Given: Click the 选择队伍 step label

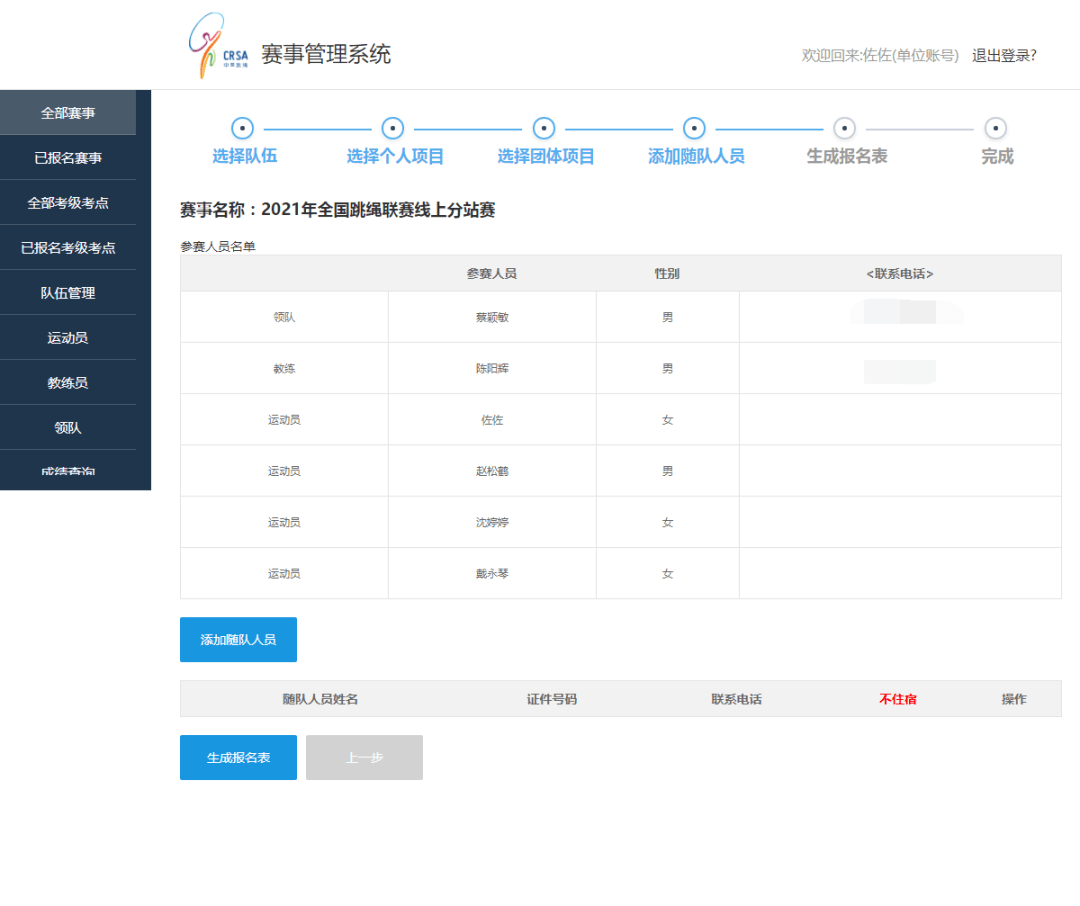Looking at the screenshot, I should point(245,156).
